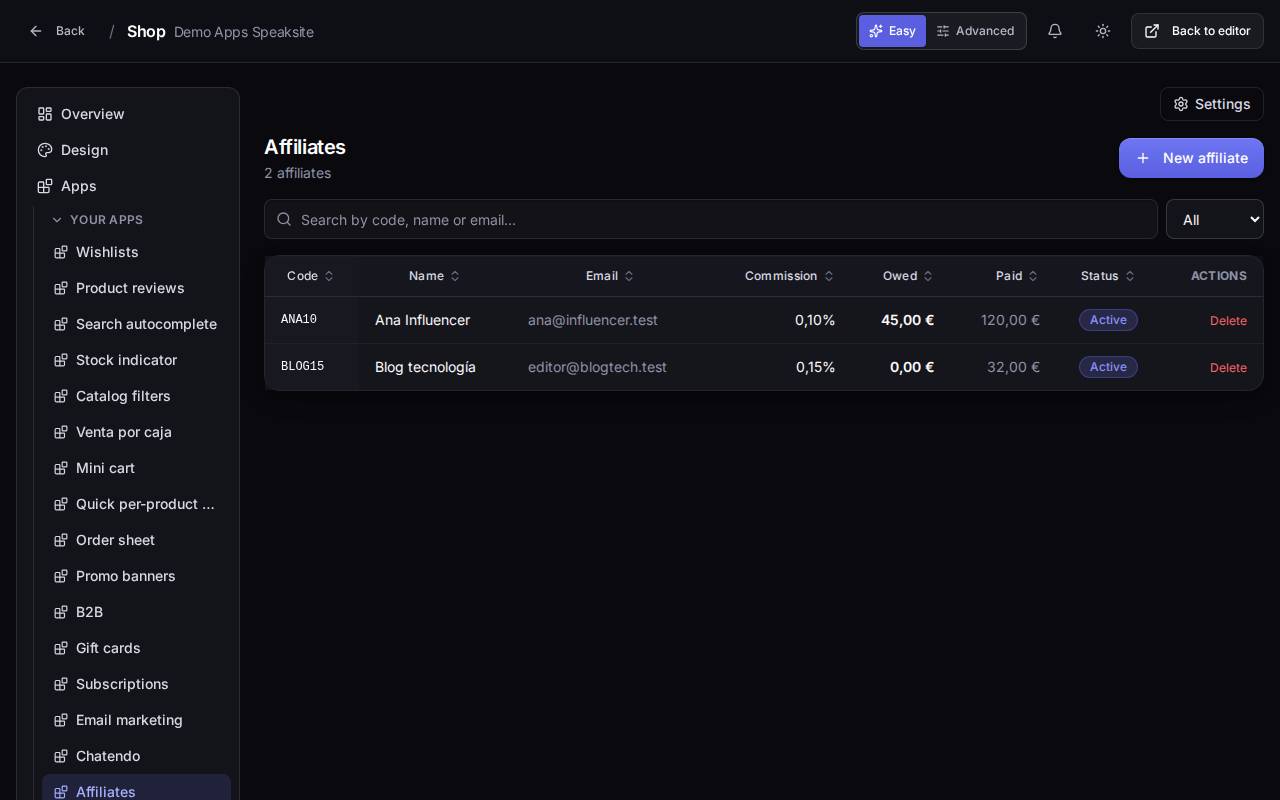The width and height of the screenshot is (1280, 800).
Task: Sort table by Name column
Action: pos(434,276)
